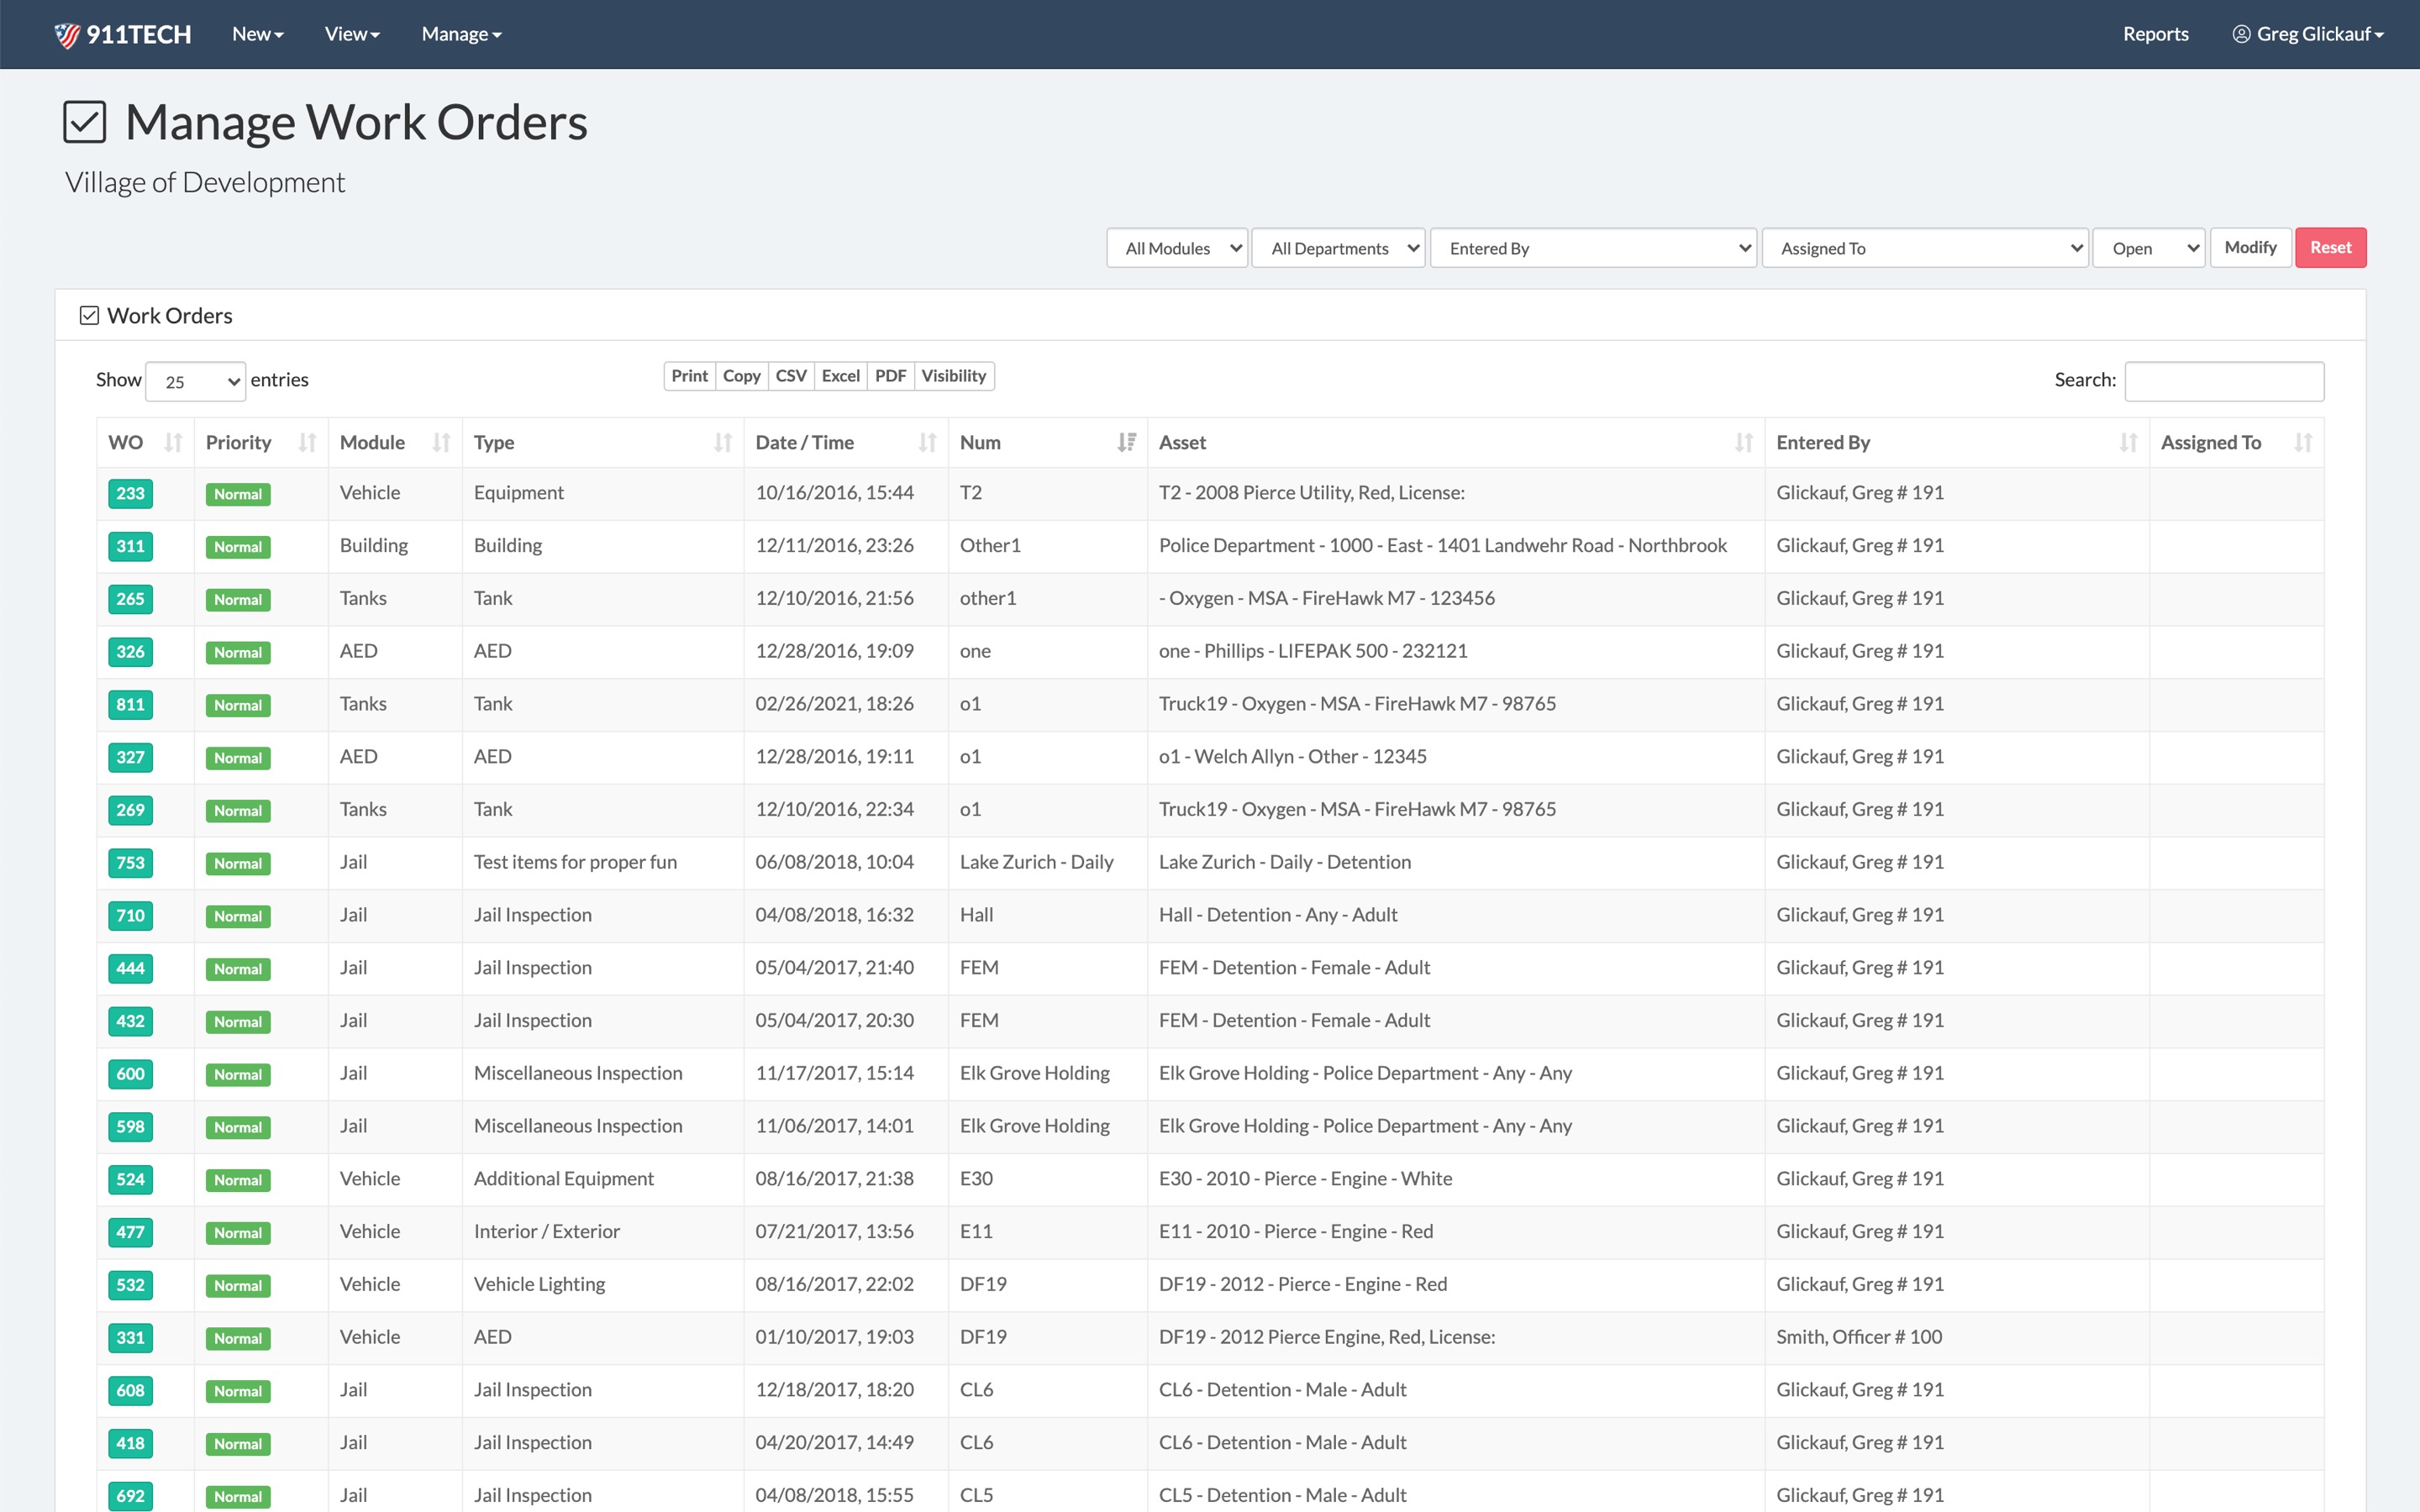Viewport: 2420px width, 1512px height.
Task: Toggle column Visibility button
Action: tap(953, 376)
